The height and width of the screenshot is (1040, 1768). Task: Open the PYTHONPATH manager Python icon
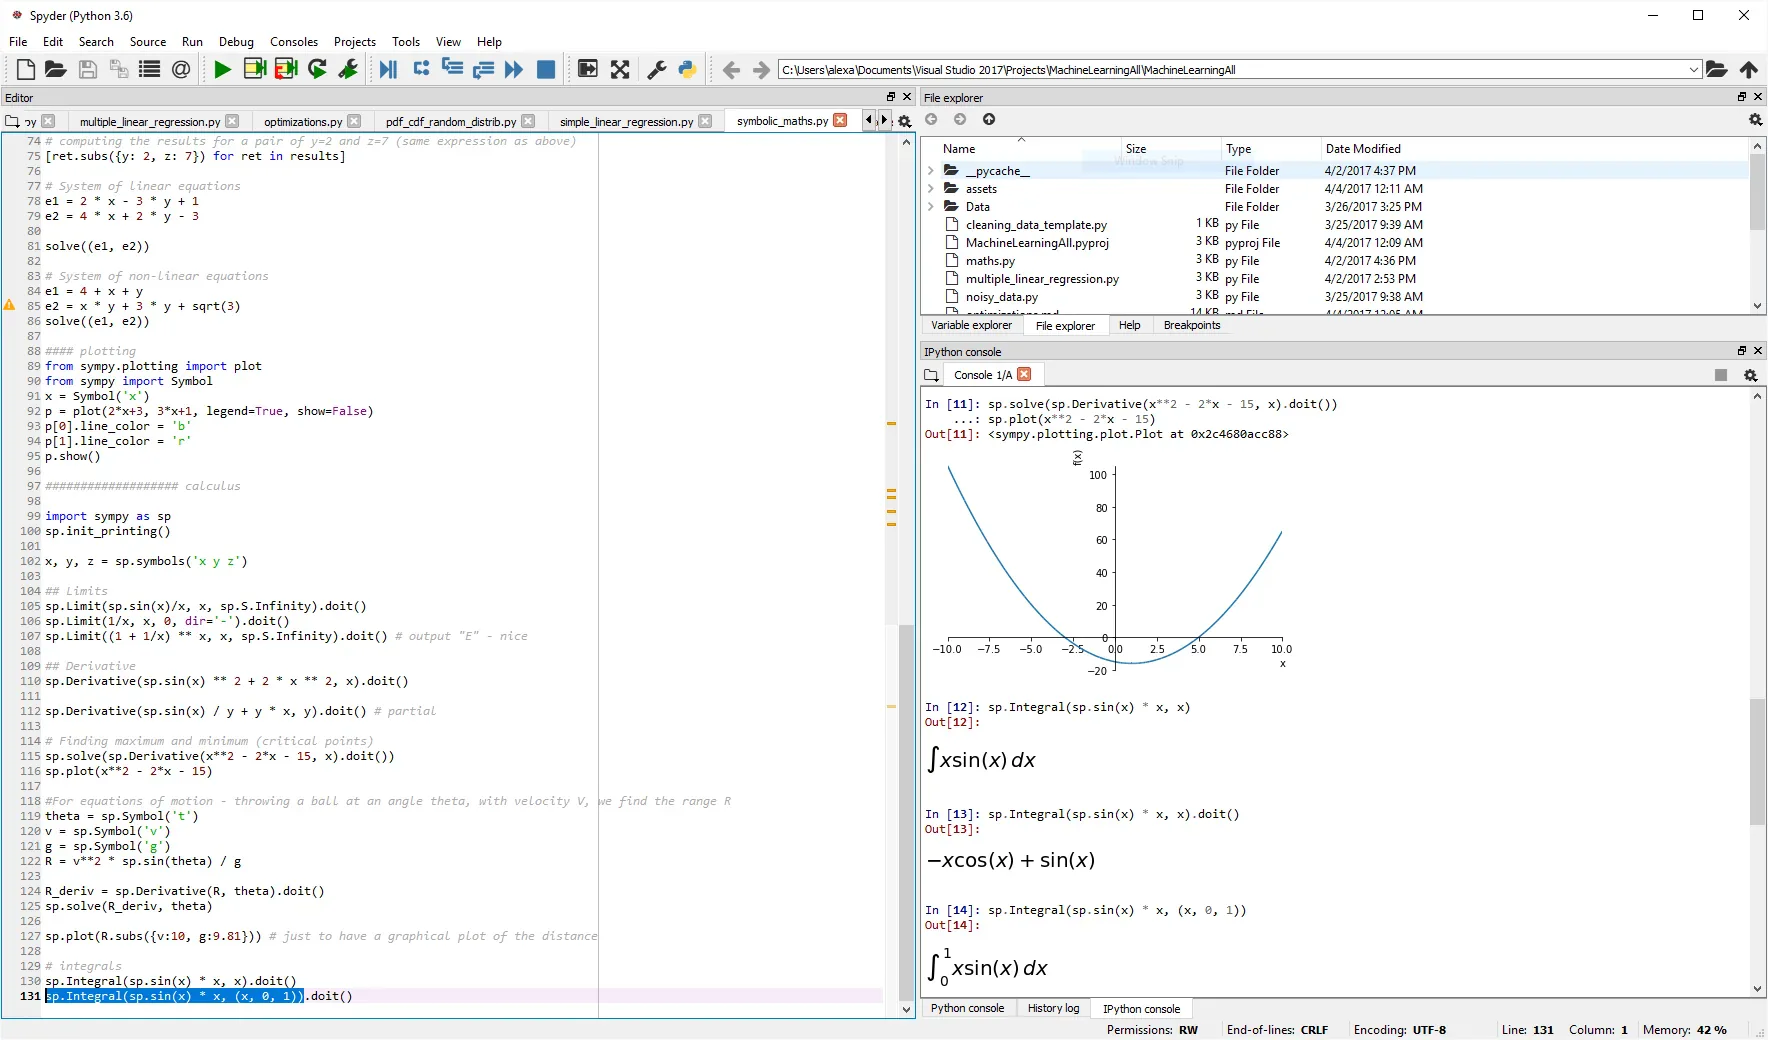[687, 69]
